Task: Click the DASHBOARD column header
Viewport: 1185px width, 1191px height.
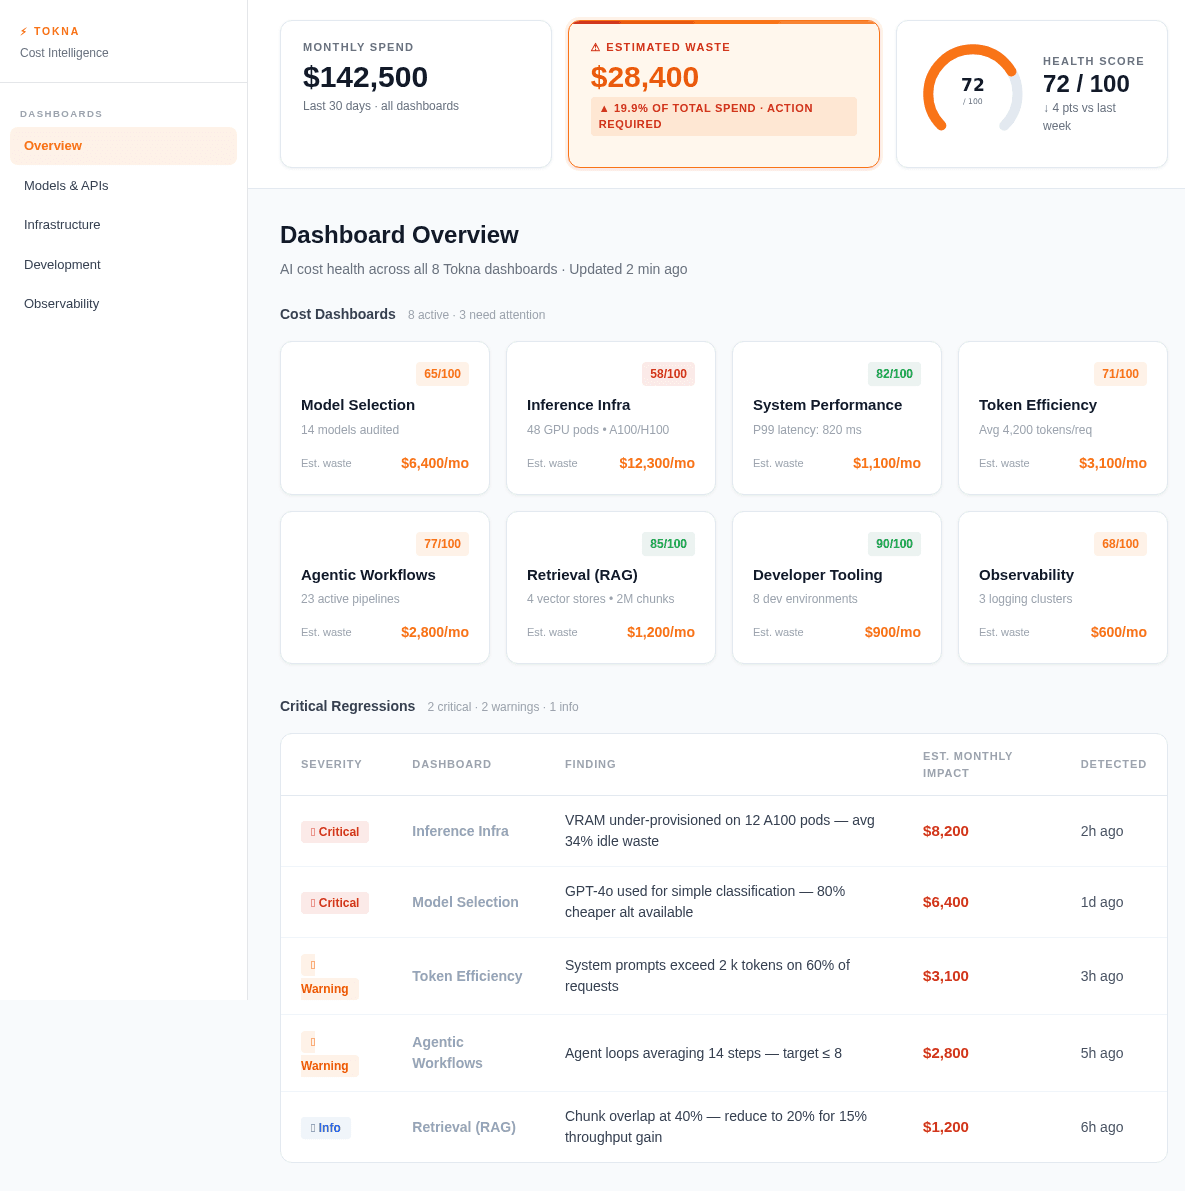Action: (452, 764)
